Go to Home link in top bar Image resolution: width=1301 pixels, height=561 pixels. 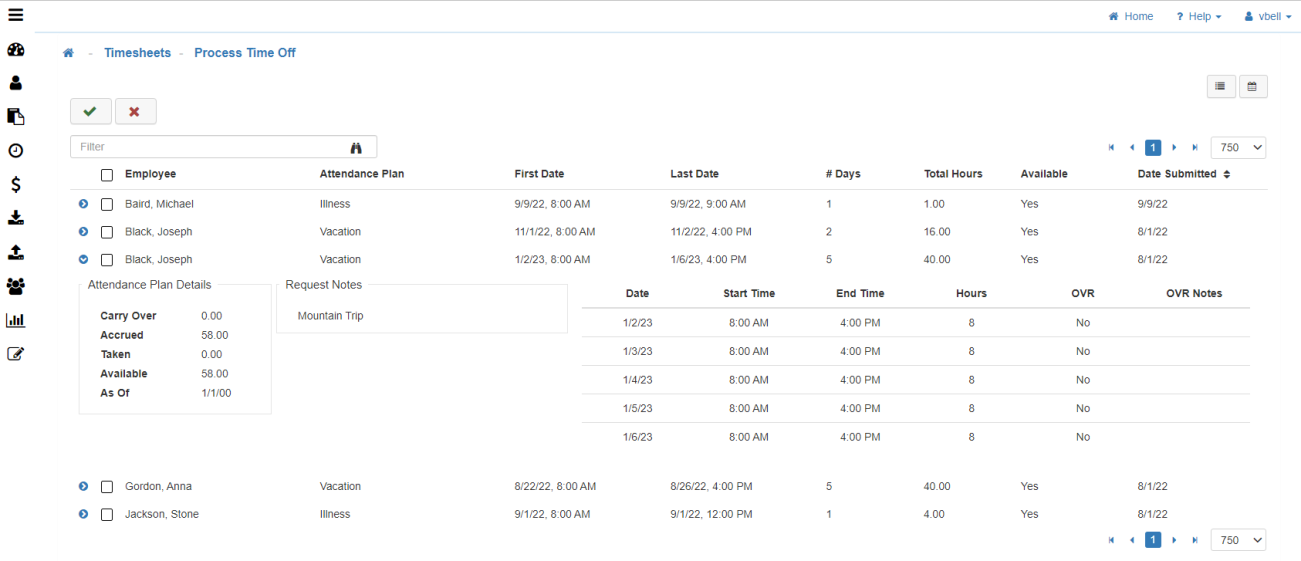click(1131, 17)
